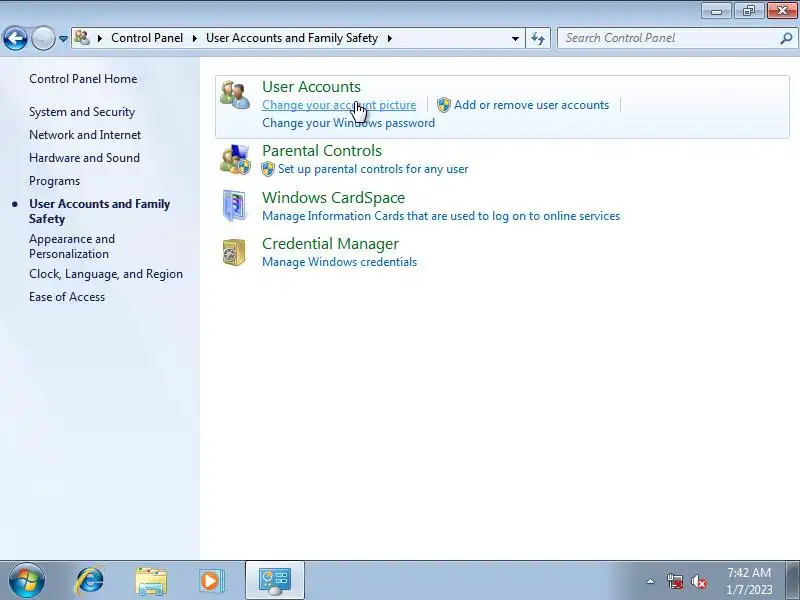Open the User Accounts heading
Screen dimensions: 800x600
coord(311,87)
